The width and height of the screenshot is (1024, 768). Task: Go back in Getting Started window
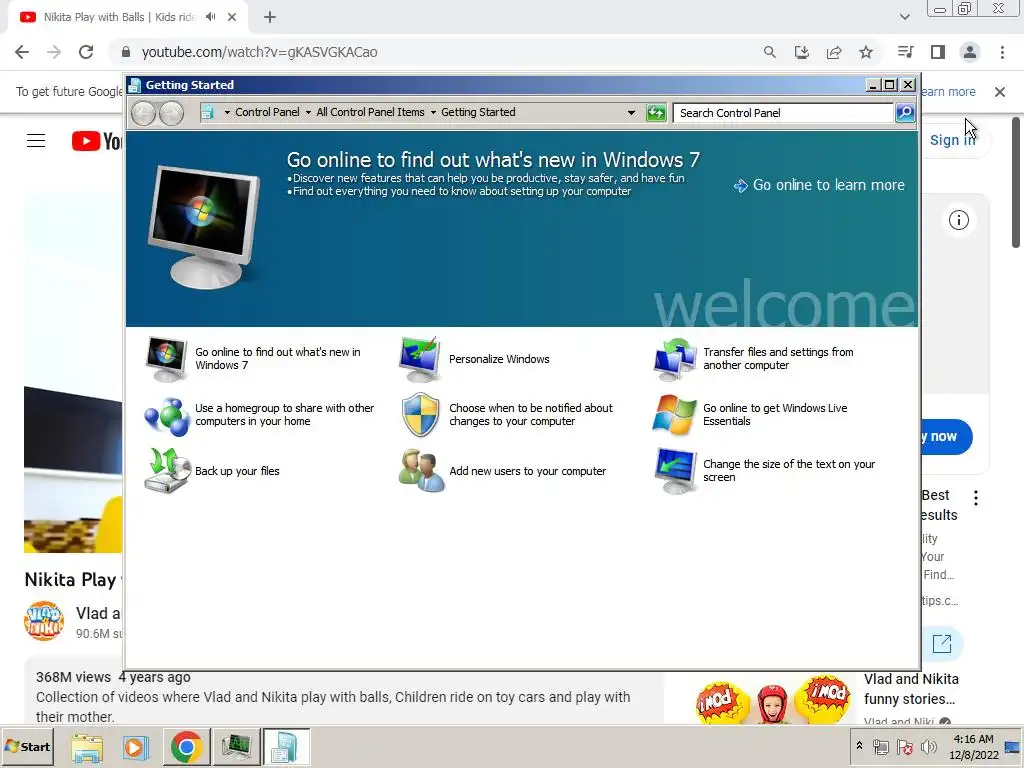click(x=144, y=113)
